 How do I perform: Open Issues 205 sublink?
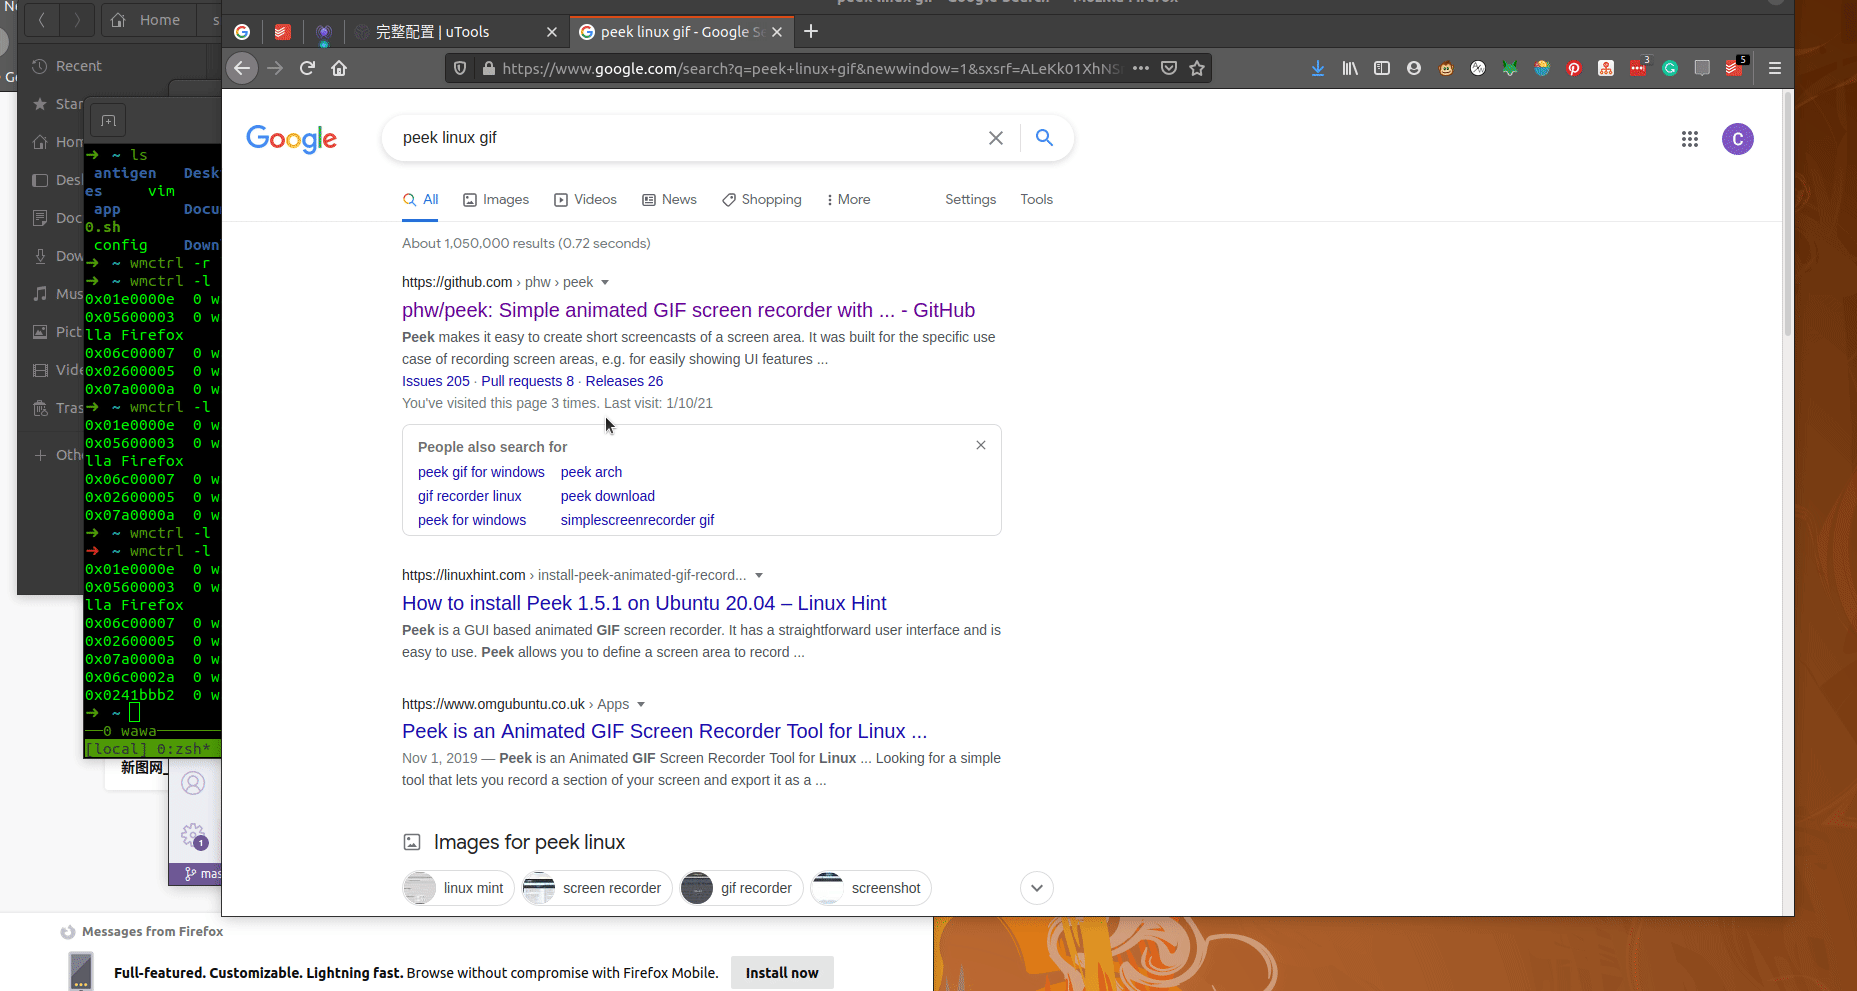coord(435,381)
